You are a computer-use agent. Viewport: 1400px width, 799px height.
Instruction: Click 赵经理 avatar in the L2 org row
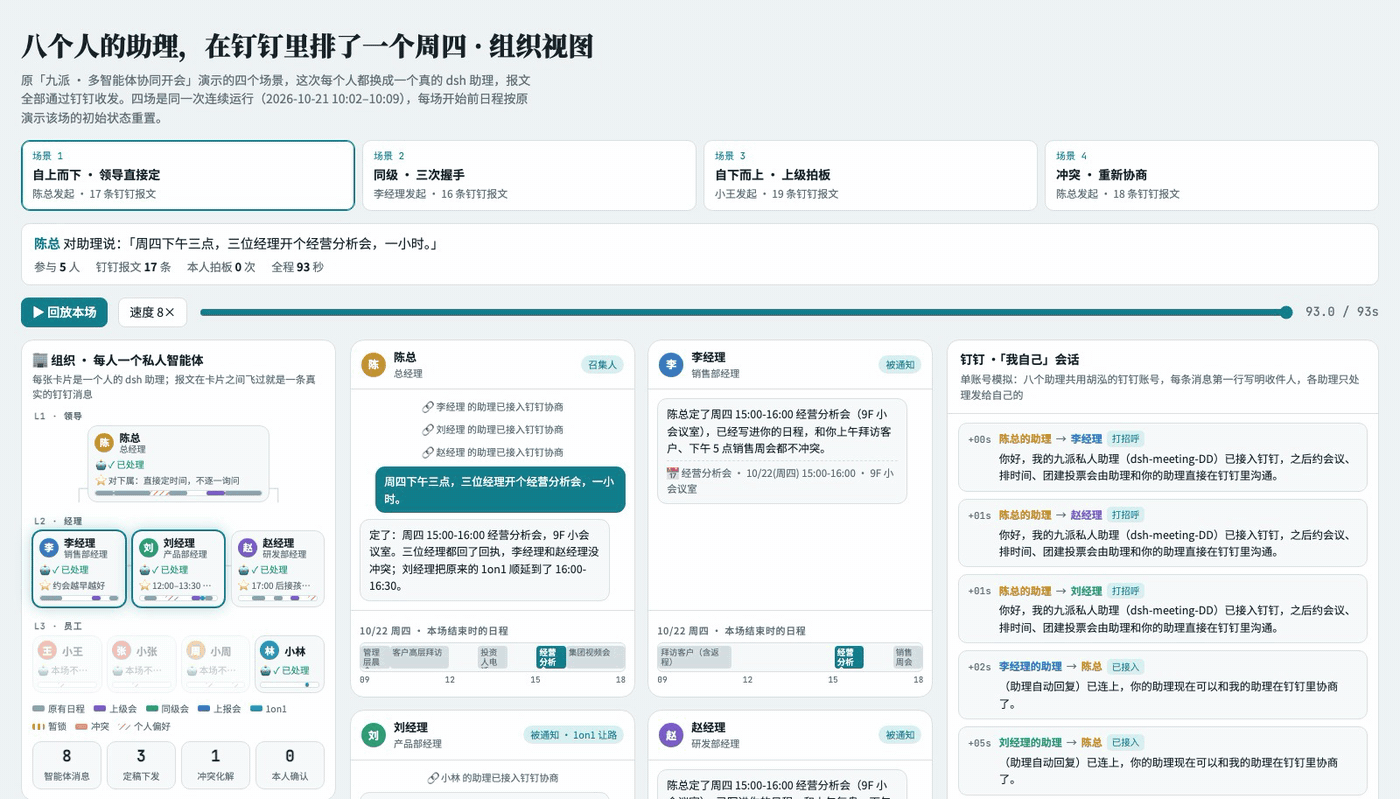(x=247, y=548)
